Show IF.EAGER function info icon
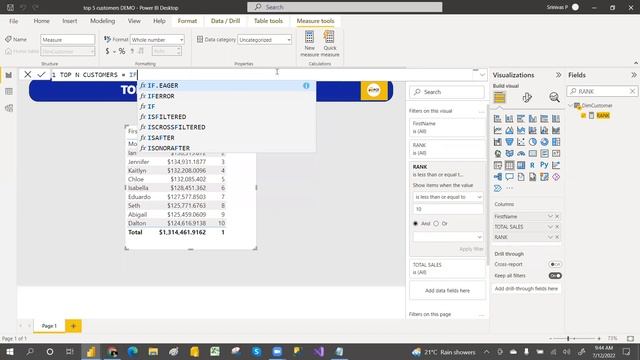Image resolution: width=640 pixels, height=360 pixels. click(306, 85)
